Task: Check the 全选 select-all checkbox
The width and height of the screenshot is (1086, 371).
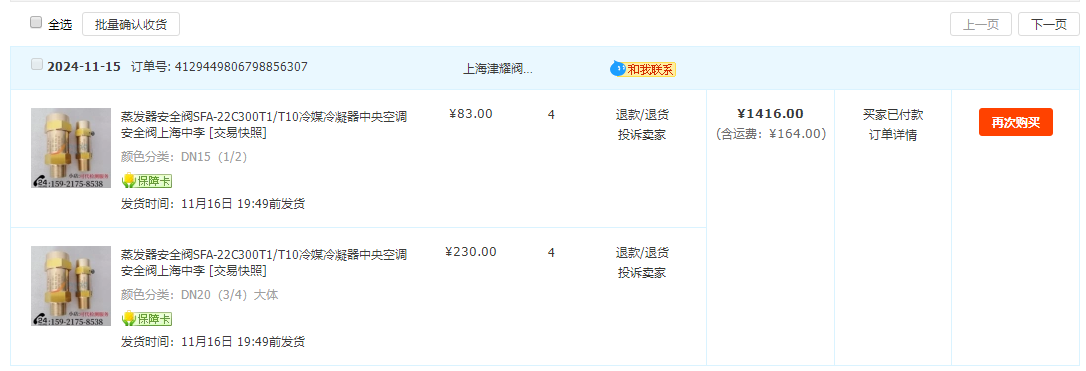Action: (36, 23)
